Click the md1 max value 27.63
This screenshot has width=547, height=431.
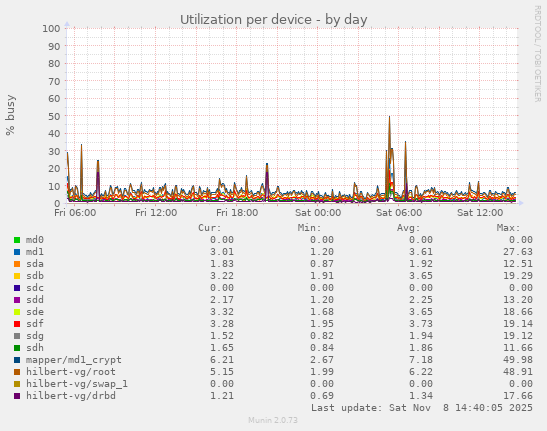[518, 252]
